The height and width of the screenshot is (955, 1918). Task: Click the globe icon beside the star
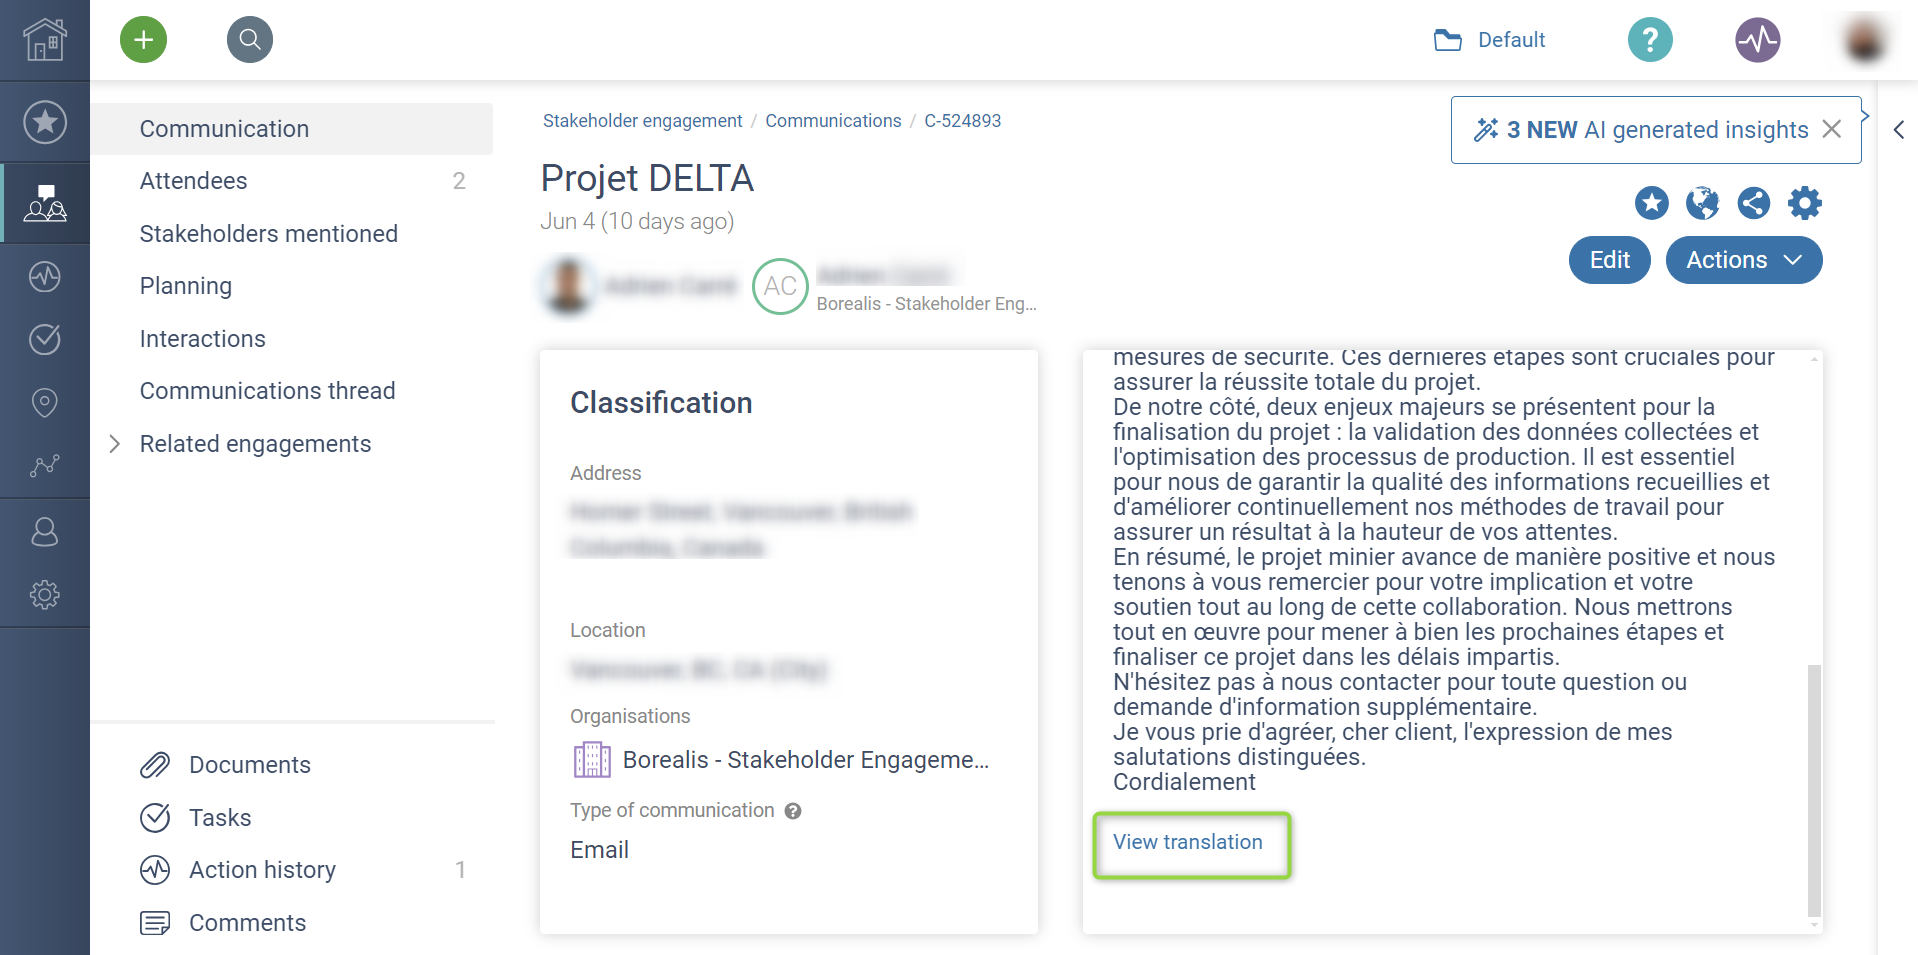(x=1702, y=203)
